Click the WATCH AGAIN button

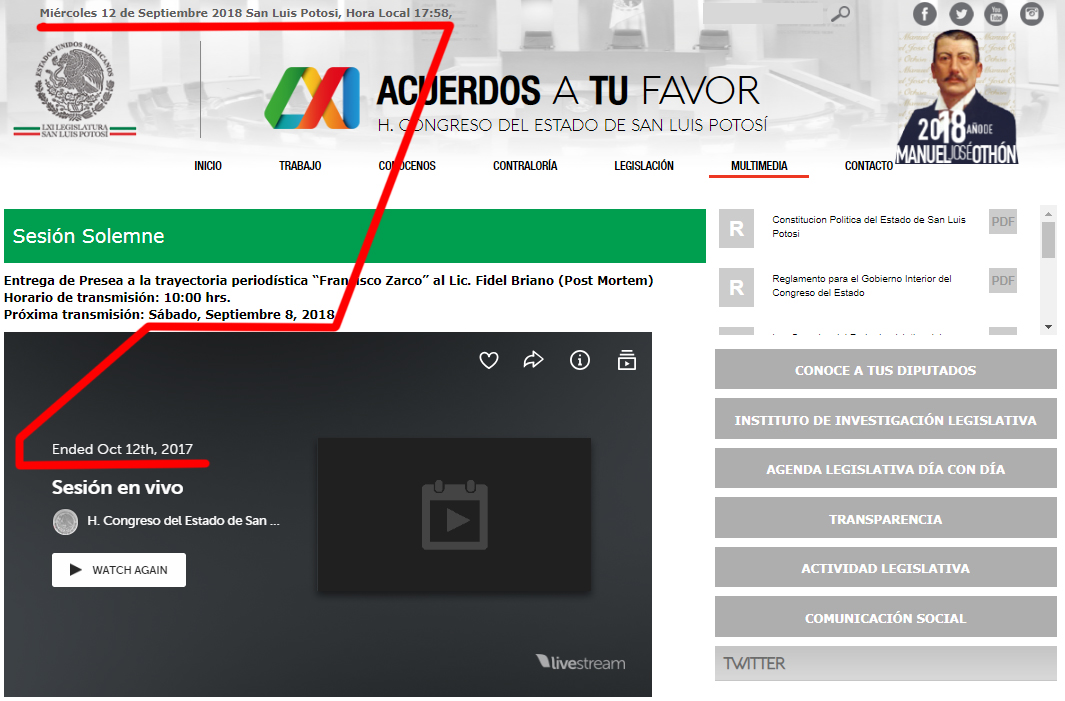119,570
